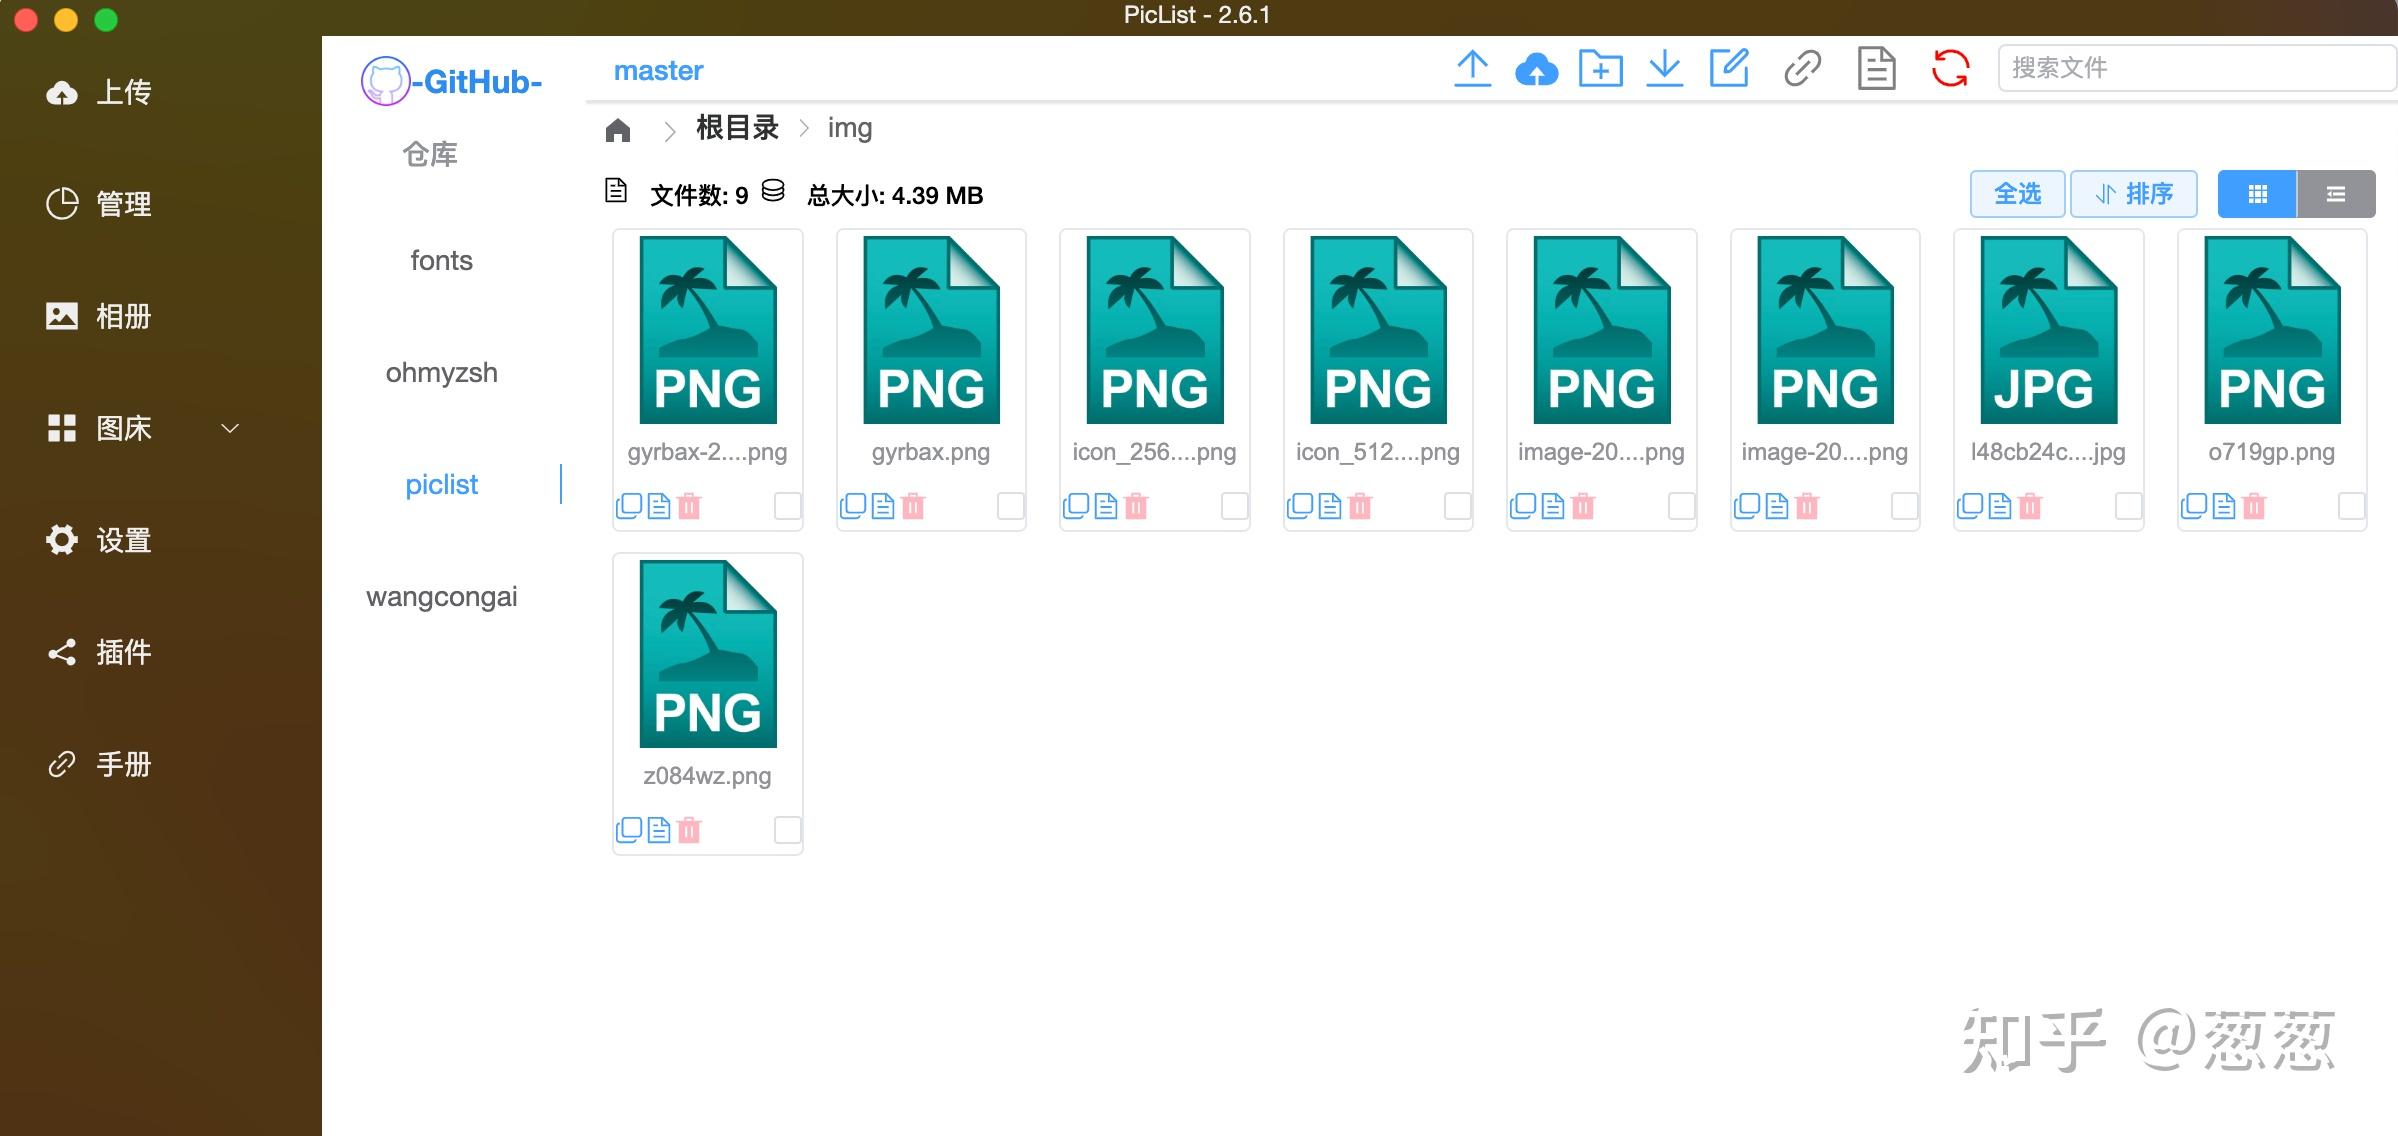Viewport: 2398px width, 1136px height.
Task: Select the piclist repository in the sidebar
Action: (441, 484)
